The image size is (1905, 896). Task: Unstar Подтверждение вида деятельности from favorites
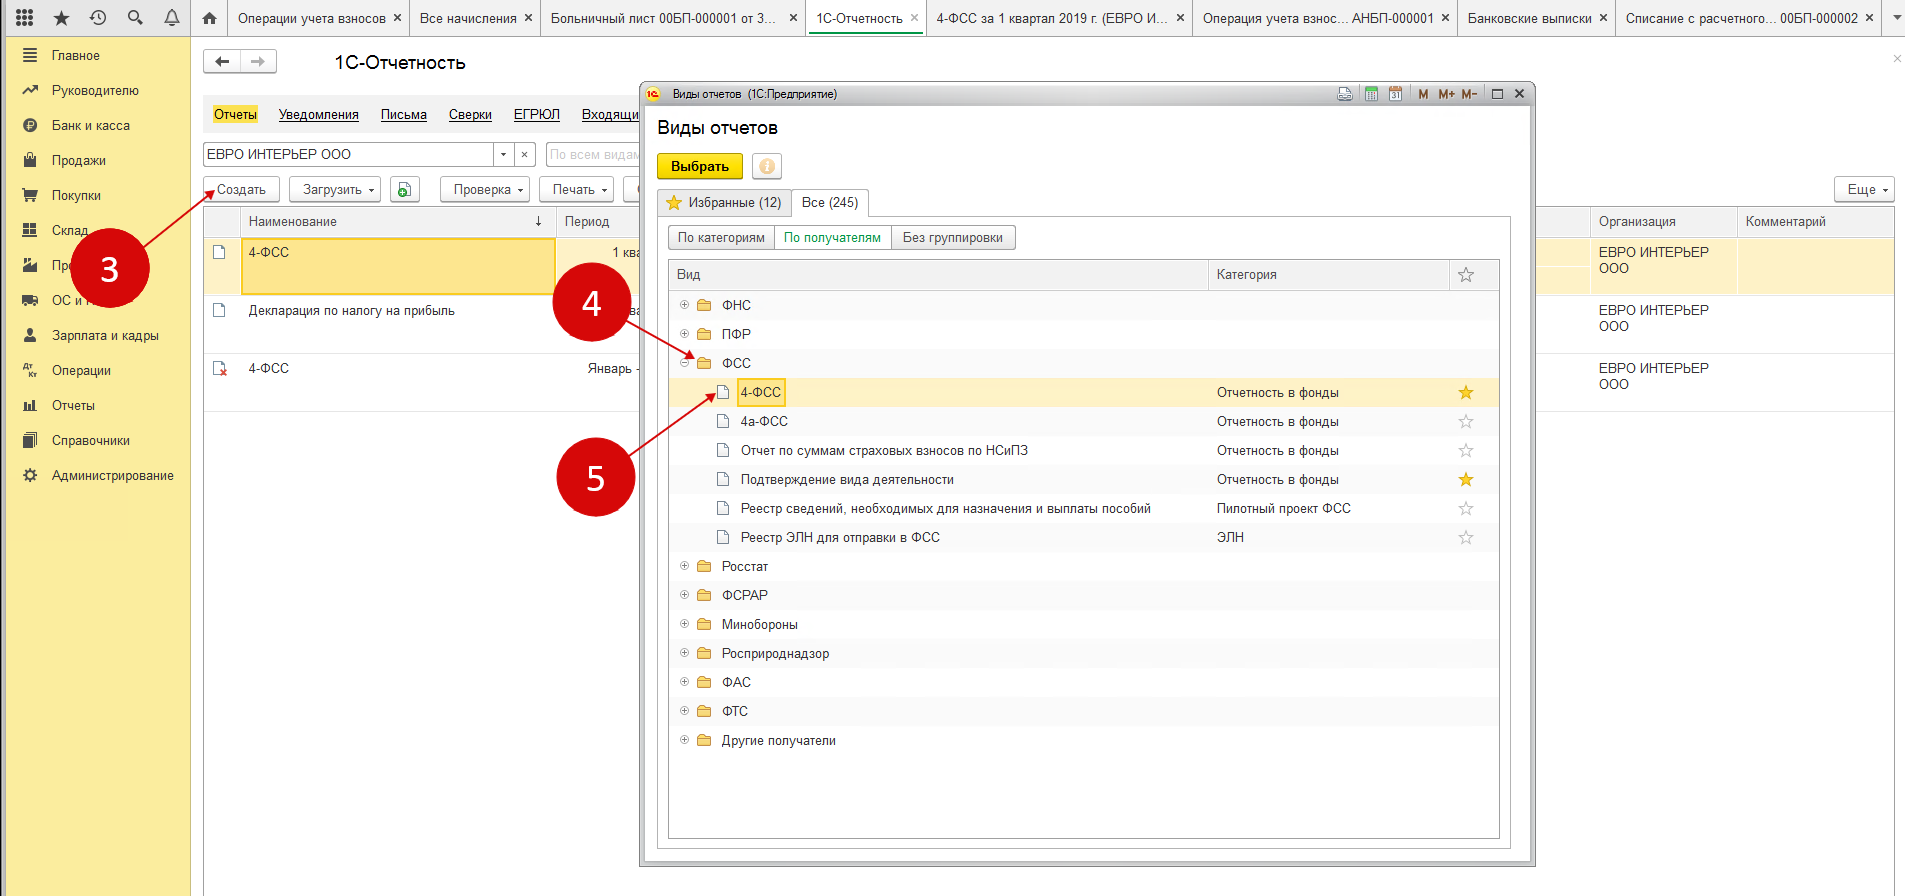point(1466,480)
